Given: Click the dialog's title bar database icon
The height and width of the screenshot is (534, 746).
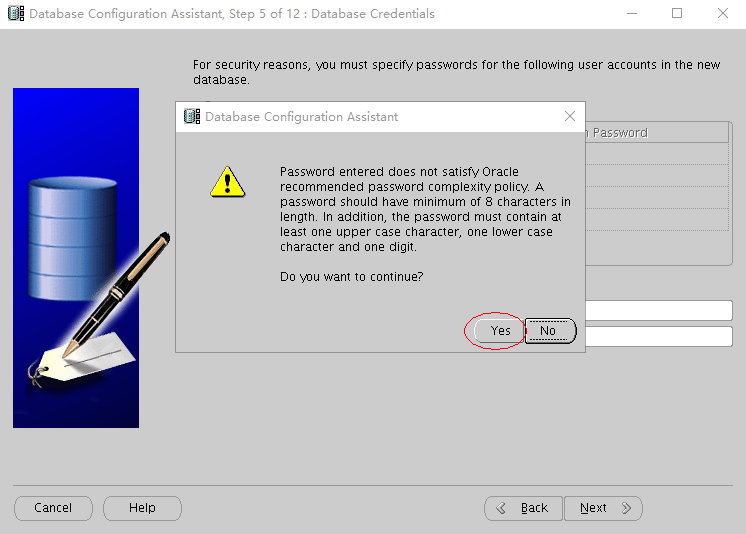Looking at the screenshot, I should pos(192,116).
